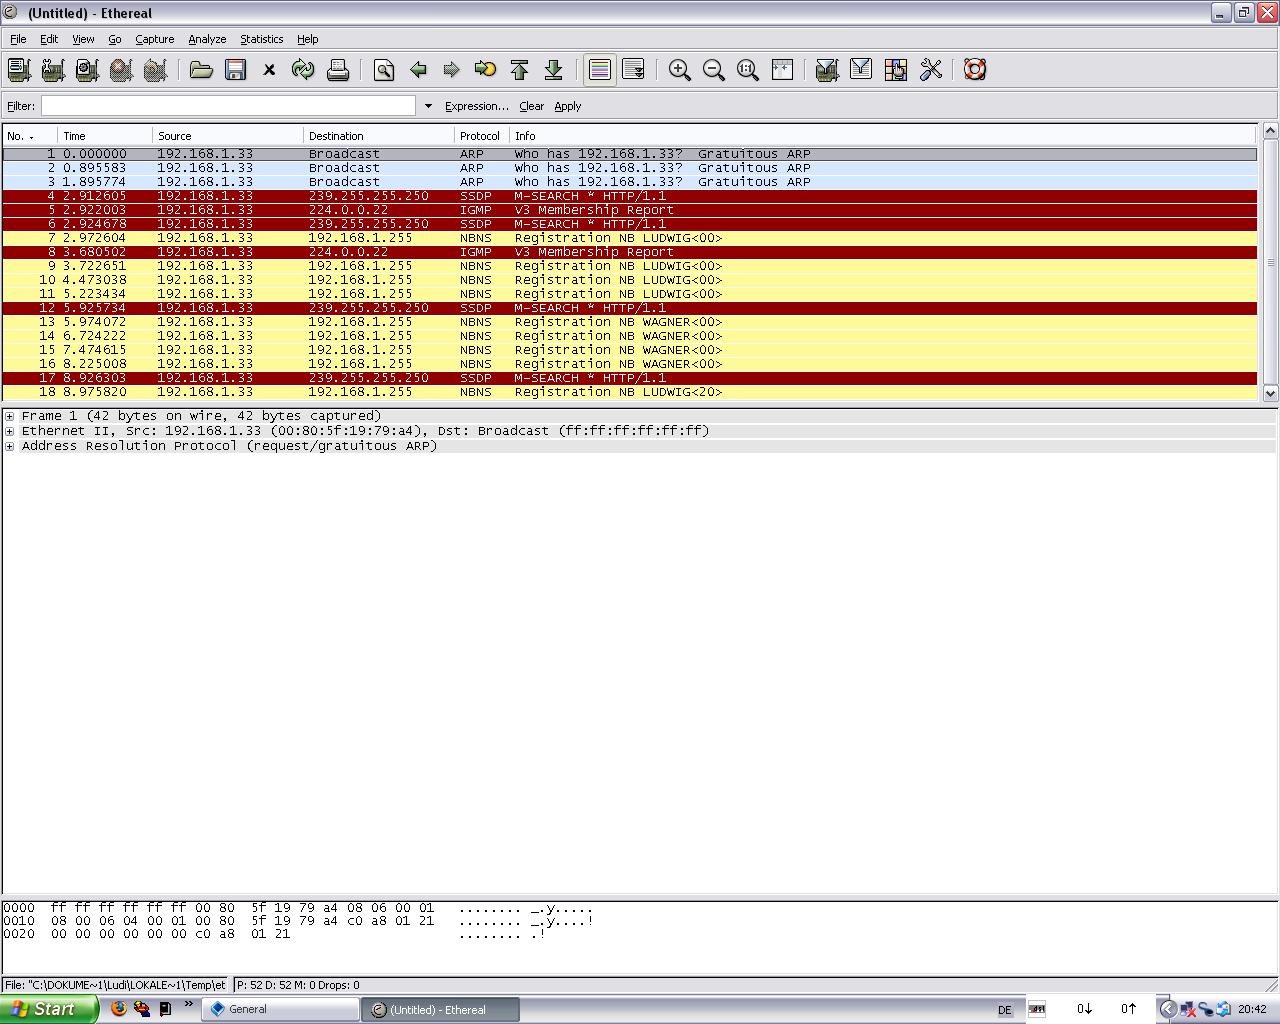Close the capture file X icon
Image resolution: width=1280 pixels, height=1024 pixels.
coord(269,69)
